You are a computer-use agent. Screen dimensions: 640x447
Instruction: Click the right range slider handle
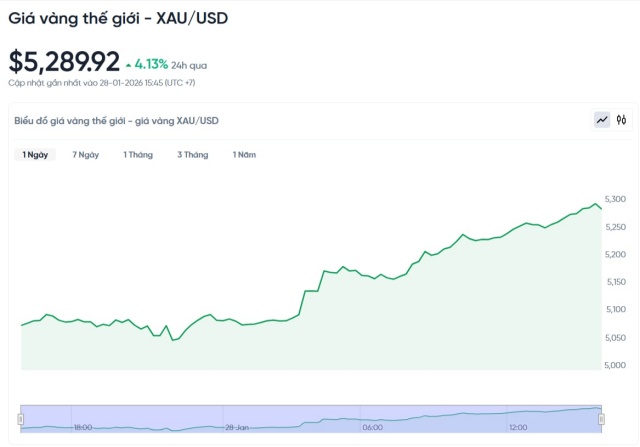click(x=601, y=418)
